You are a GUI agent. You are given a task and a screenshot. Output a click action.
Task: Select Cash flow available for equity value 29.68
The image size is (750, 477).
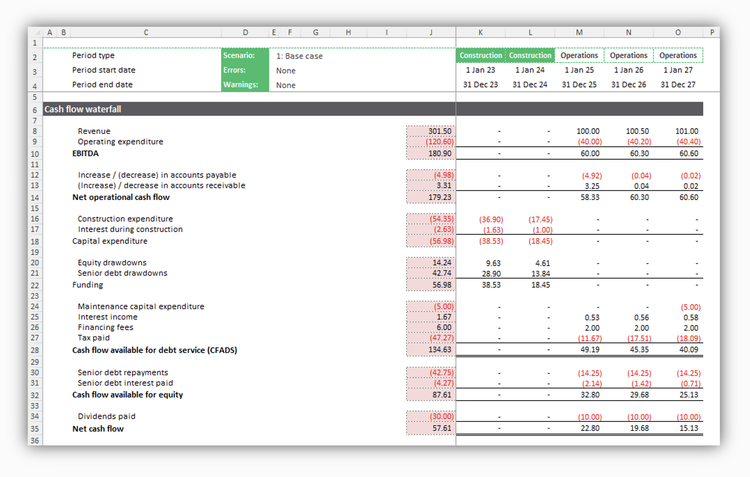640,395
